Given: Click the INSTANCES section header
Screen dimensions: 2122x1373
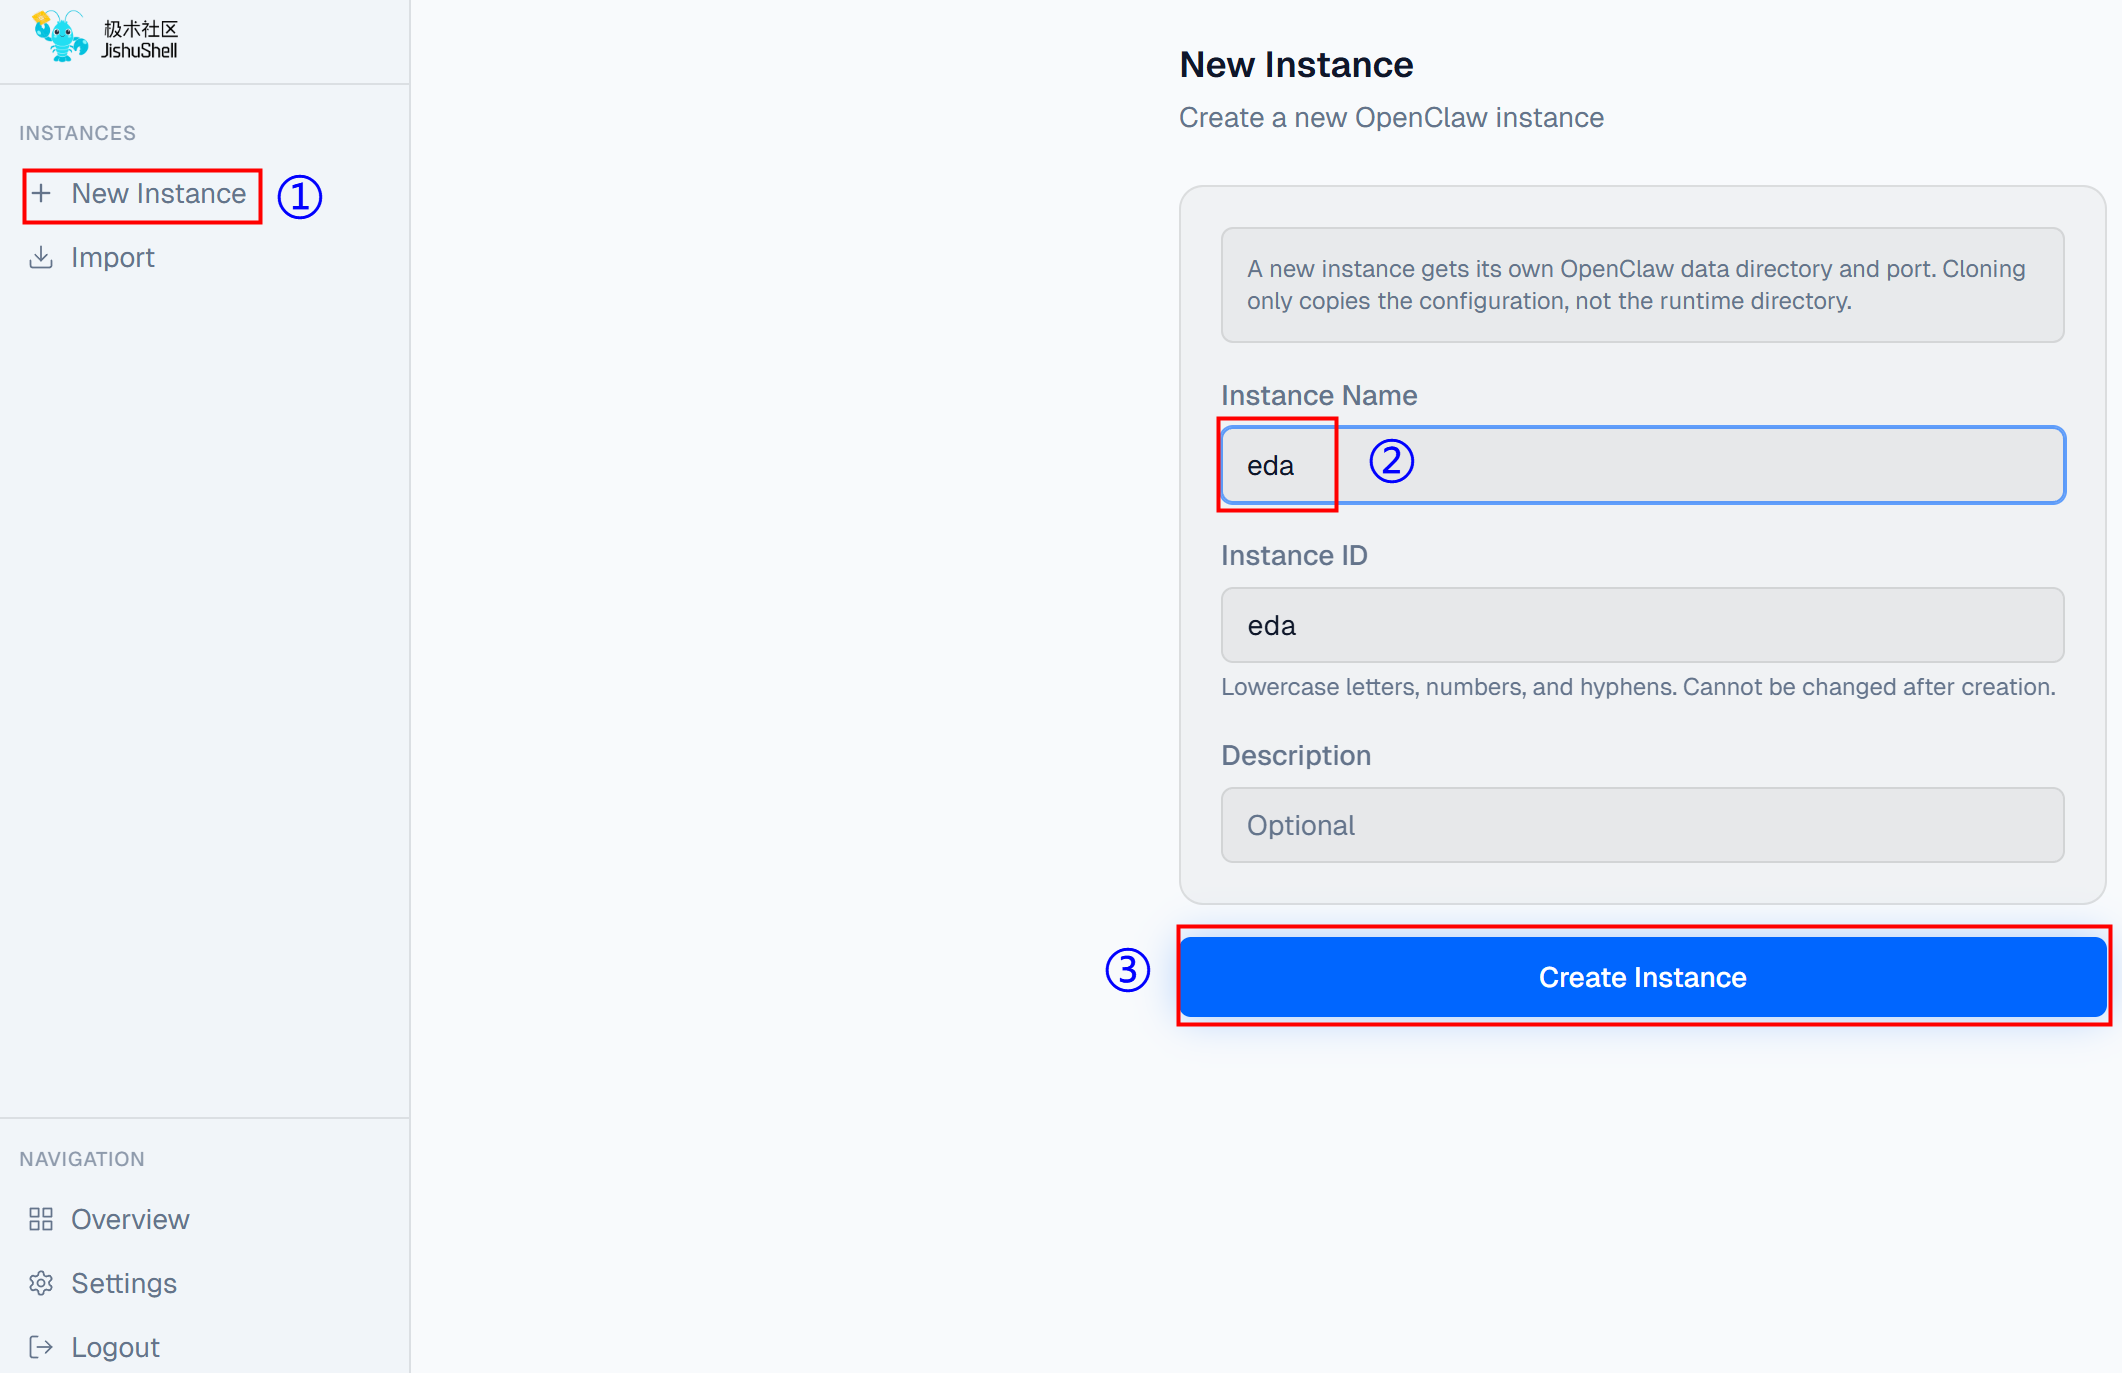Looking at the screenshot, I should (77, 133).
